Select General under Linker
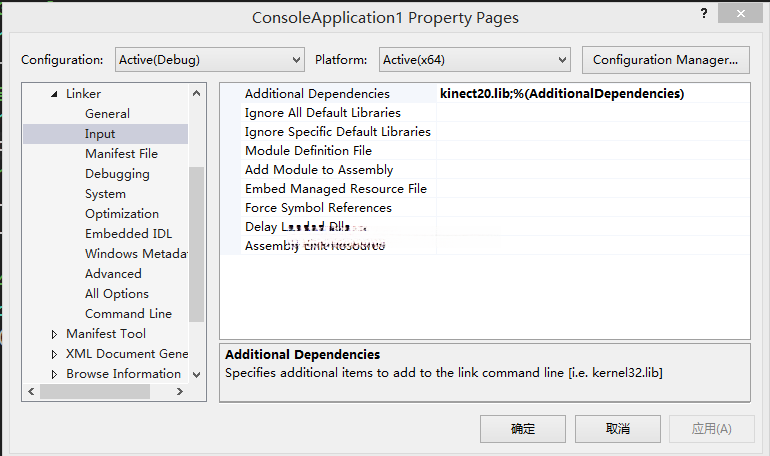 pyautogui.click(x=107, y=114)
